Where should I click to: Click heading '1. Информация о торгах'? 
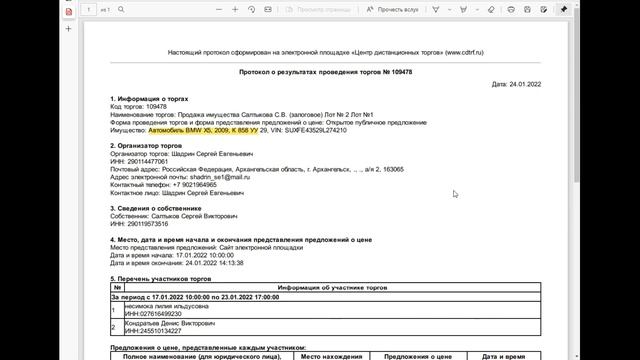[149, 99]
